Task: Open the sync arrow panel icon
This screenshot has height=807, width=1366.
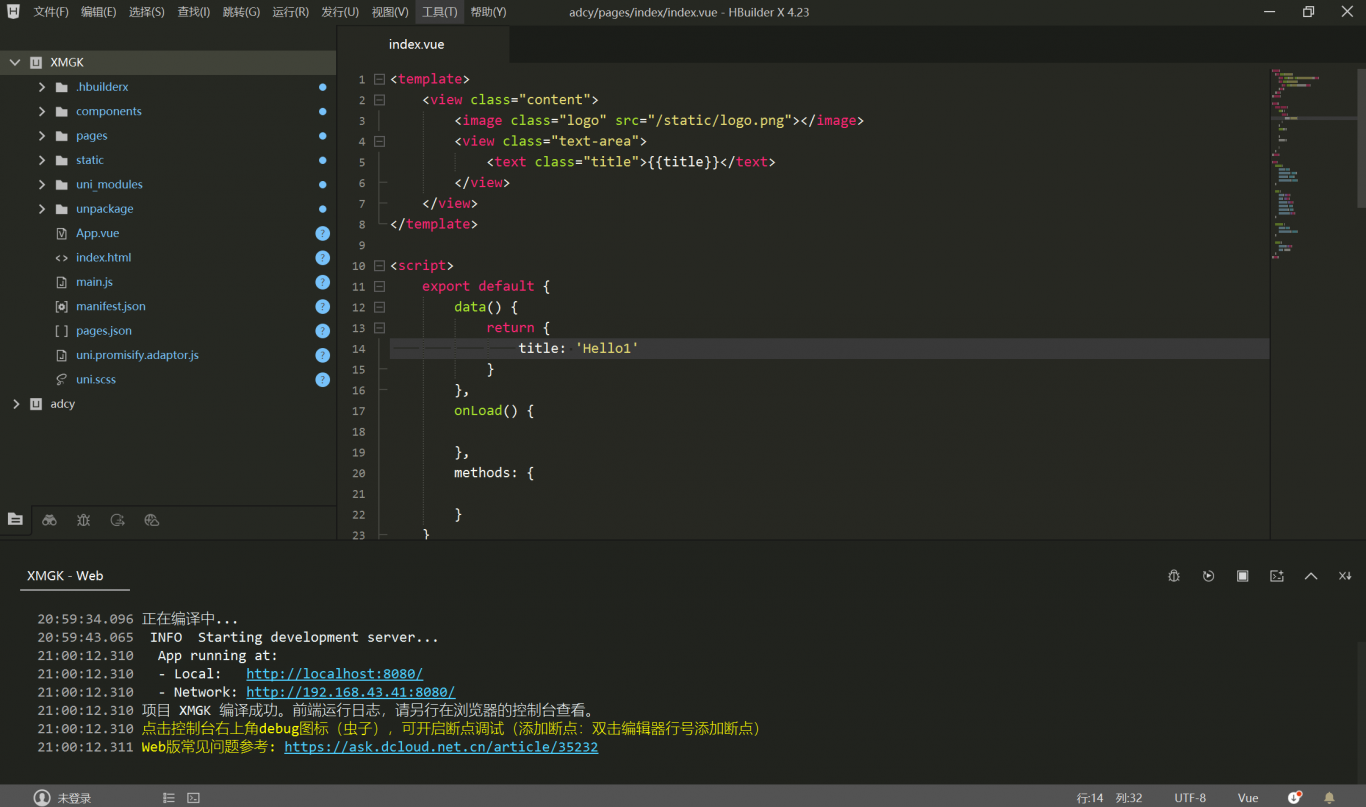Action: pyautogui.click(x=118, y=520)
